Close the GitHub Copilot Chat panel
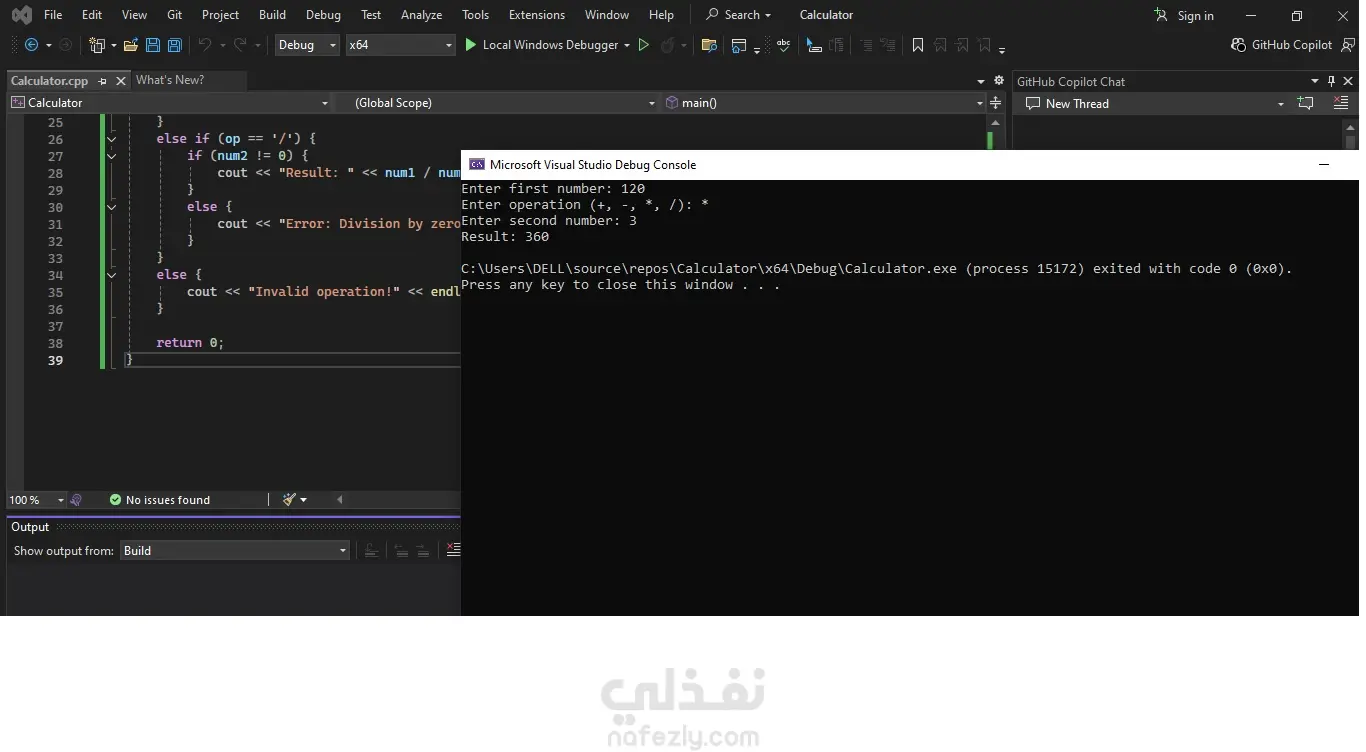This screenshot has height=752, width=1366. click(x=1349, y=81)
